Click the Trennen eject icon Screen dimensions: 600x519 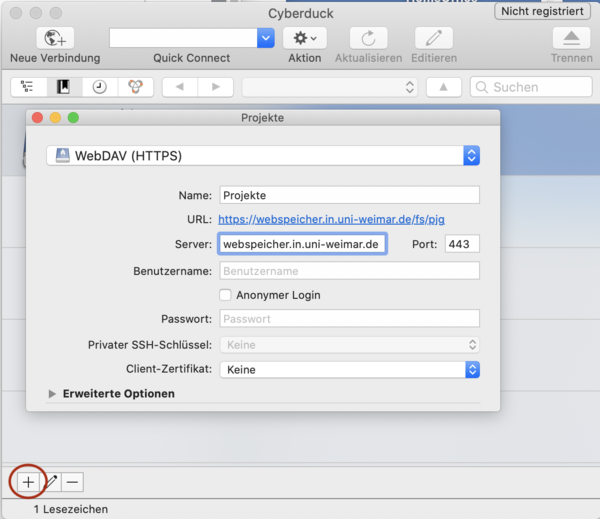click(571, 38)
